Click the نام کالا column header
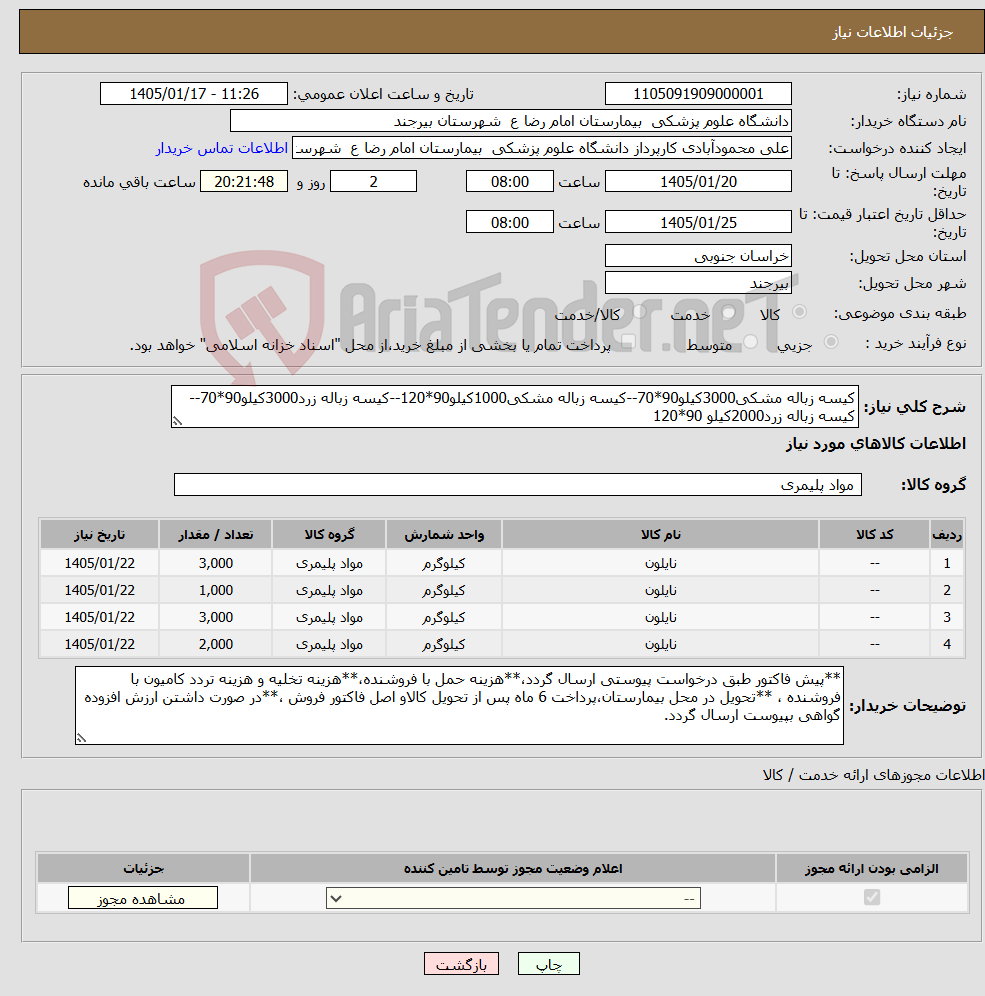985x996 pixels. coord(660,535)
